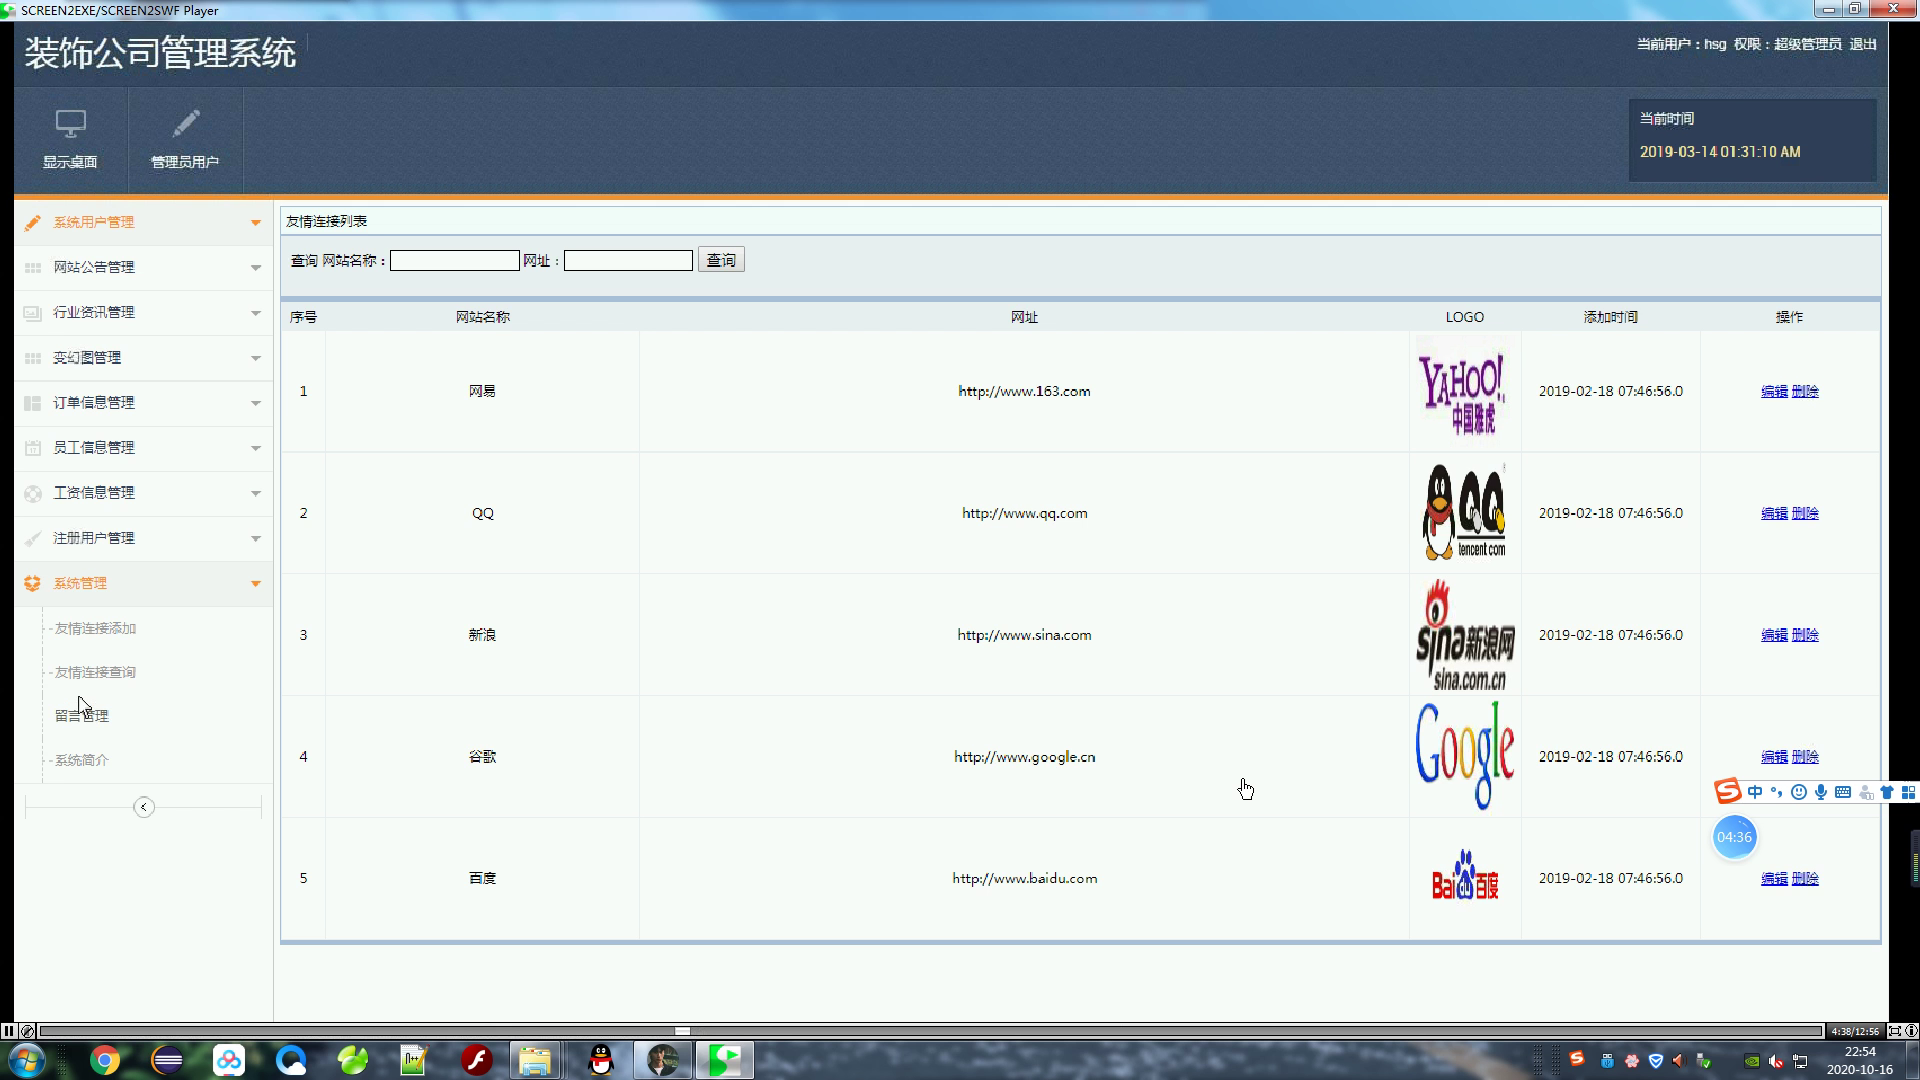
Task: Open QQ penguin taskbar icon
Action: [601, 1060]
